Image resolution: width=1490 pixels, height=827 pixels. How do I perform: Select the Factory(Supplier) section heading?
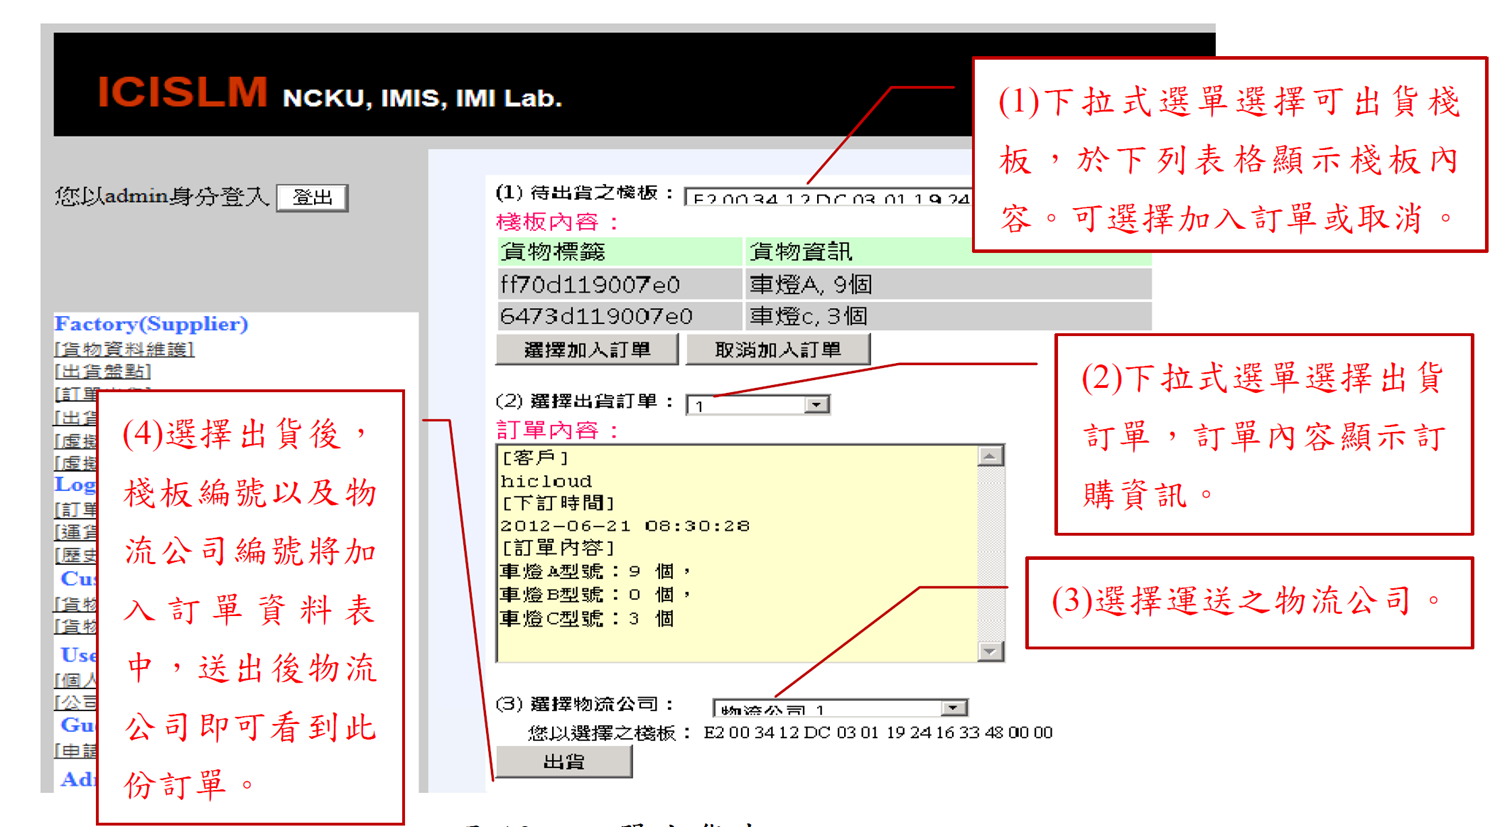point(151,324)
